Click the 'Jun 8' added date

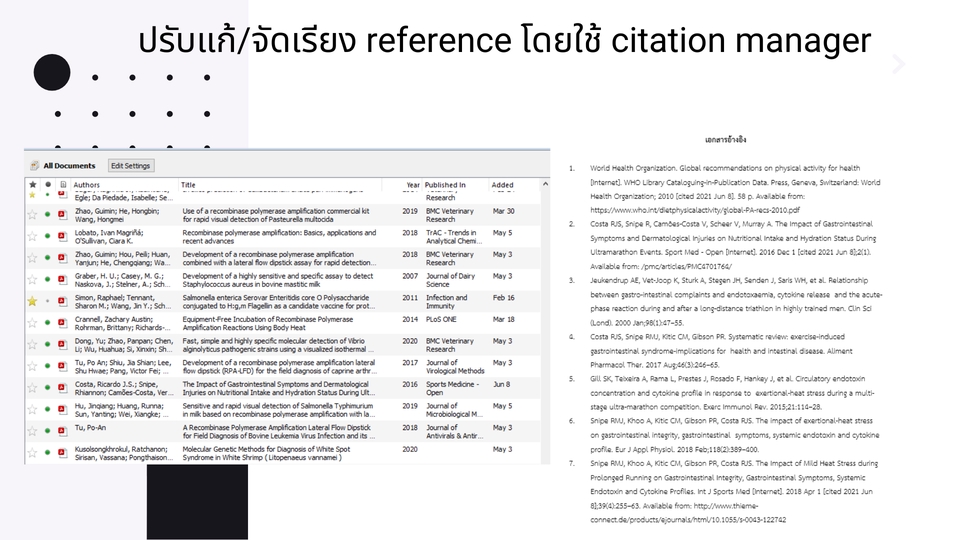(x=501, y=384)
